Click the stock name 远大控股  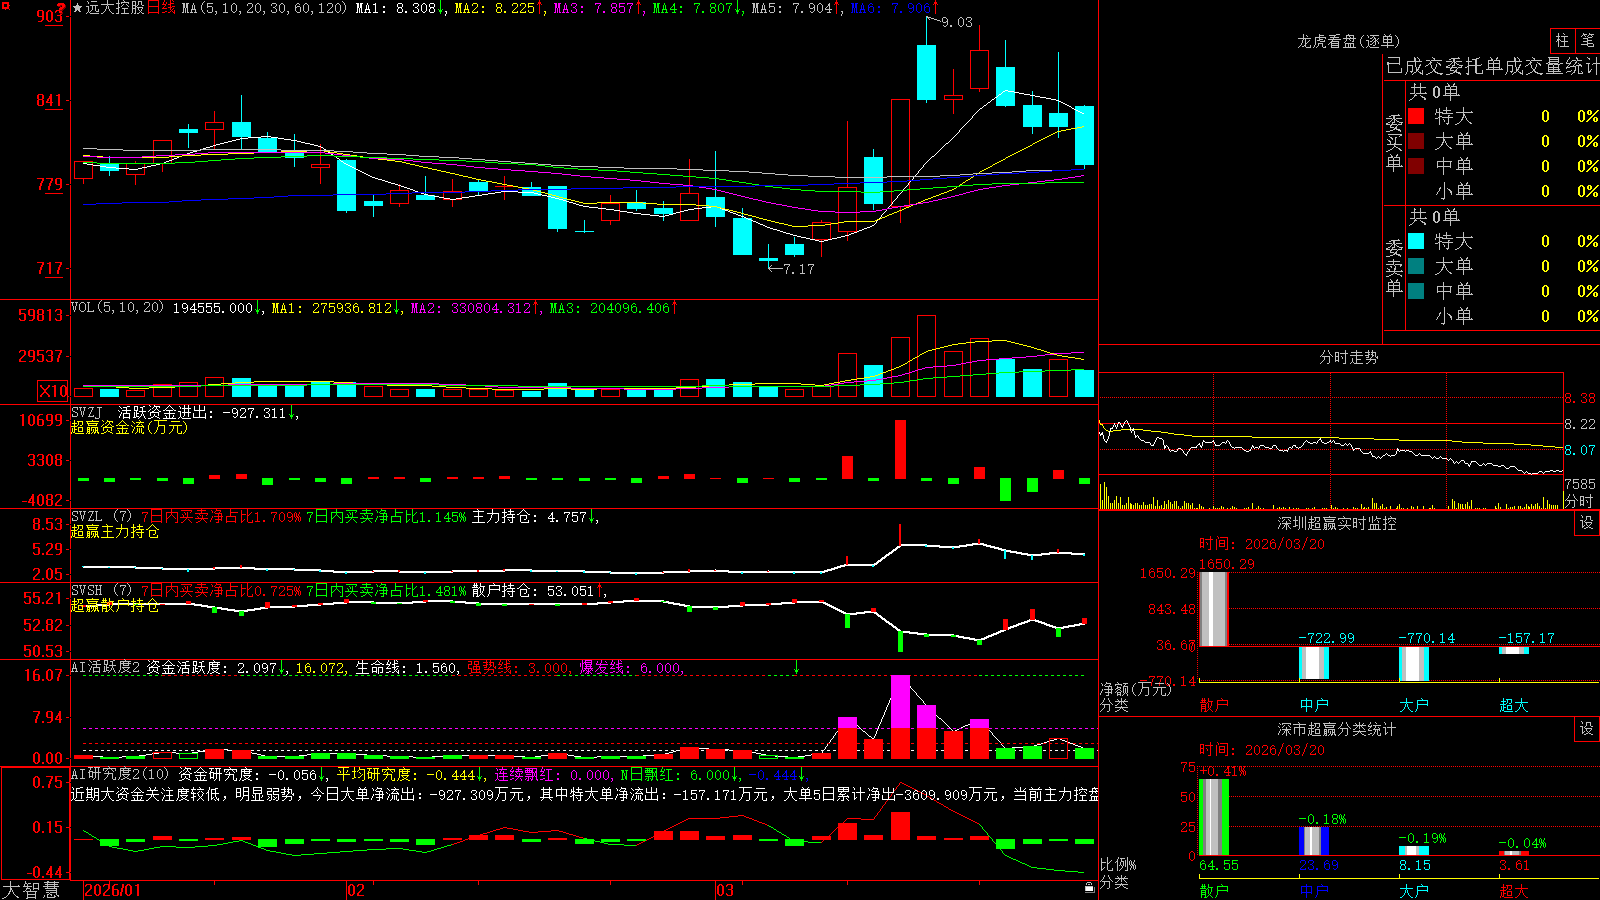(115, 8)
